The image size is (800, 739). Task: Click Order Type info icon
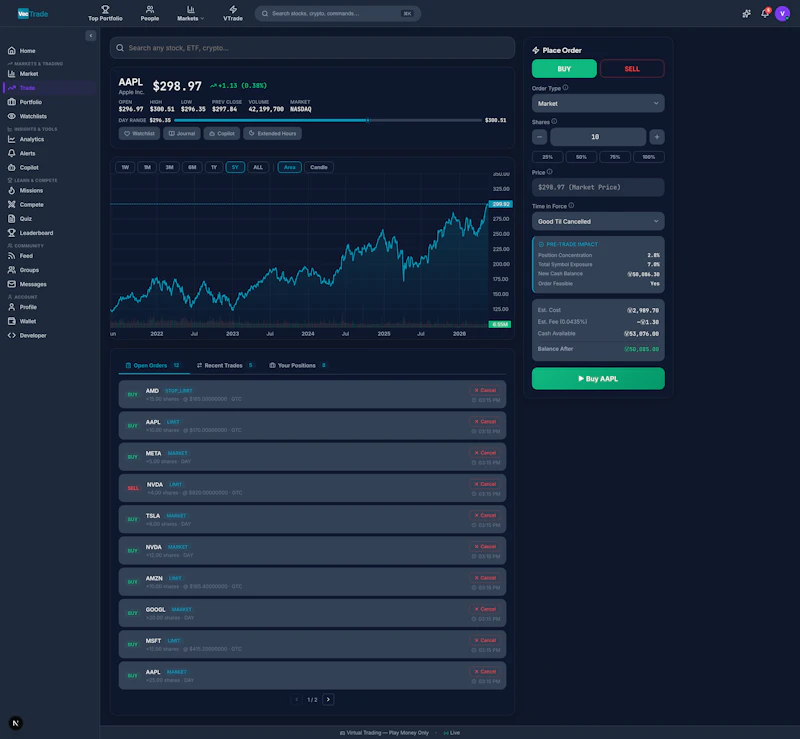coord(565,88)
